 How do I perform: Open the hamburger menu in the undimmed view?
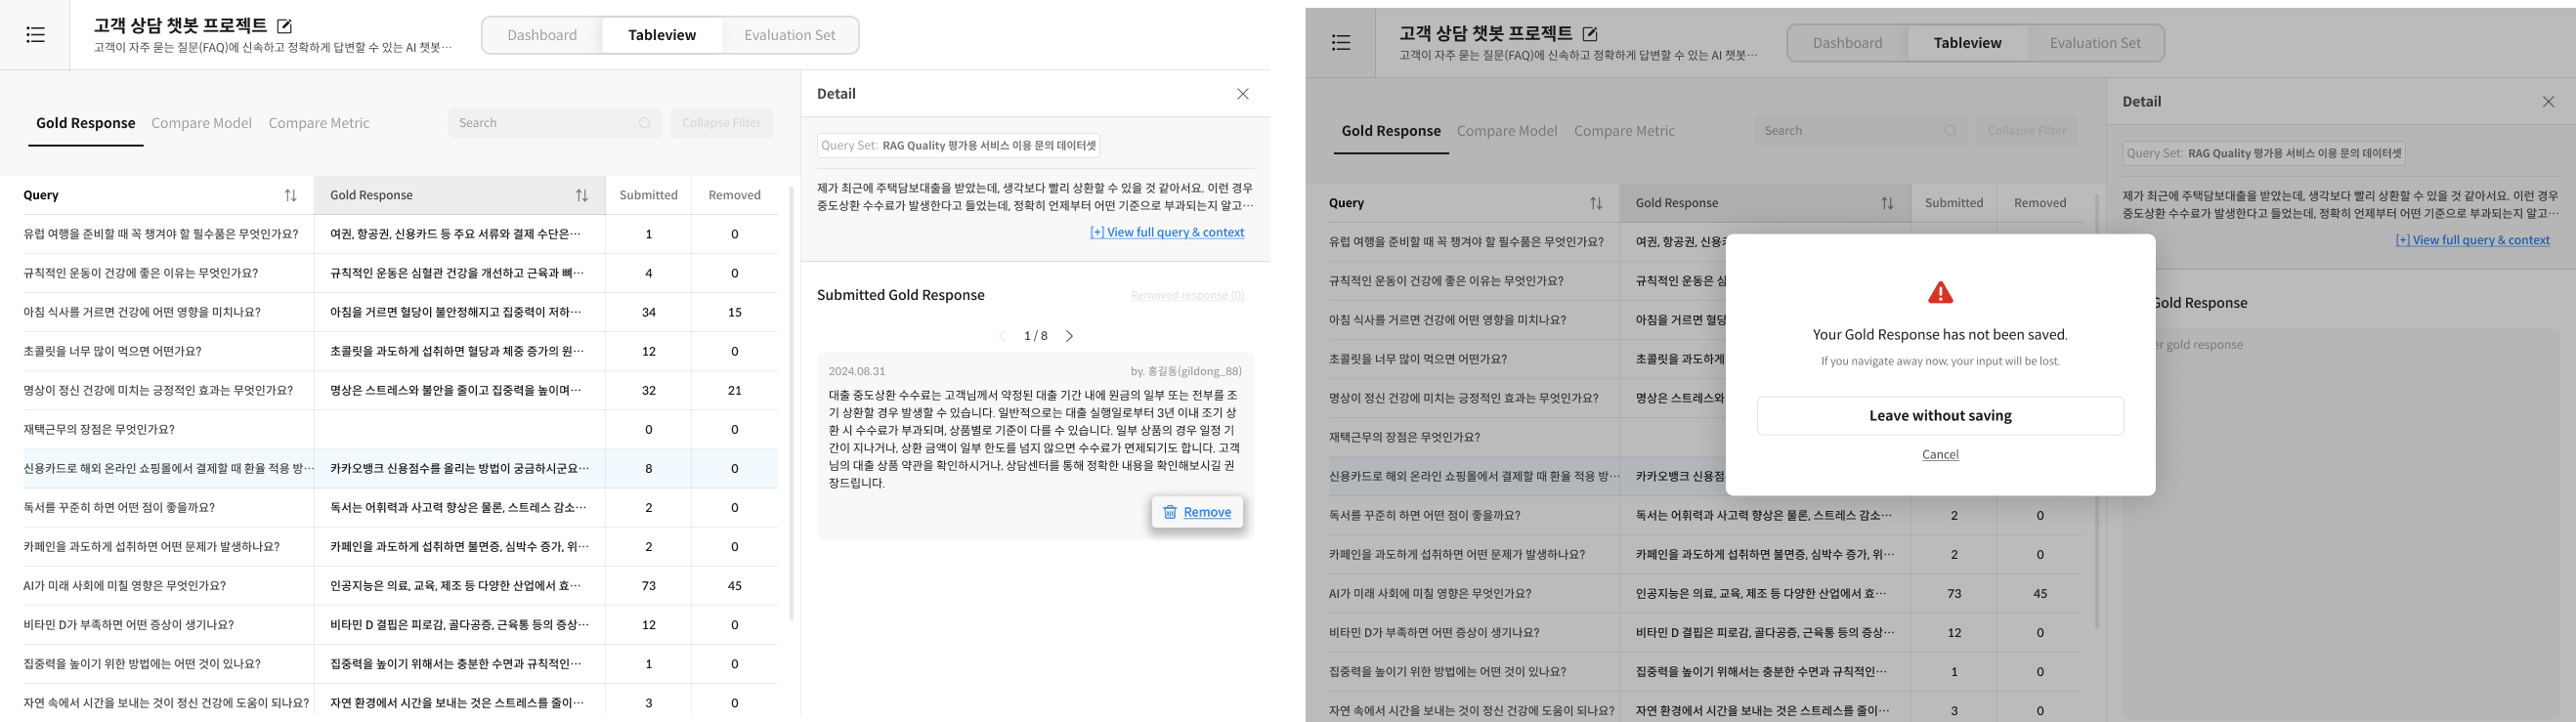35,35
